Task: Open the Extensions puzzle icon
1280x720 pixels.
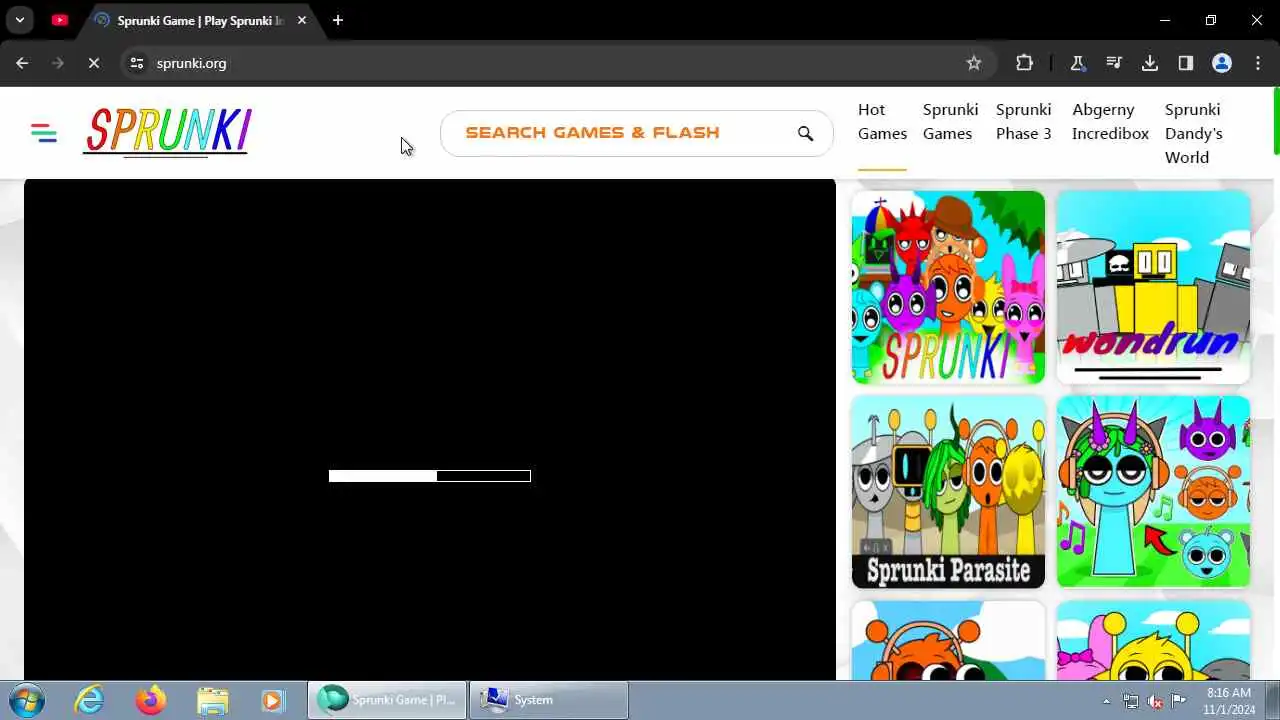Action: pyautogui.click(x=1024, y=63)
